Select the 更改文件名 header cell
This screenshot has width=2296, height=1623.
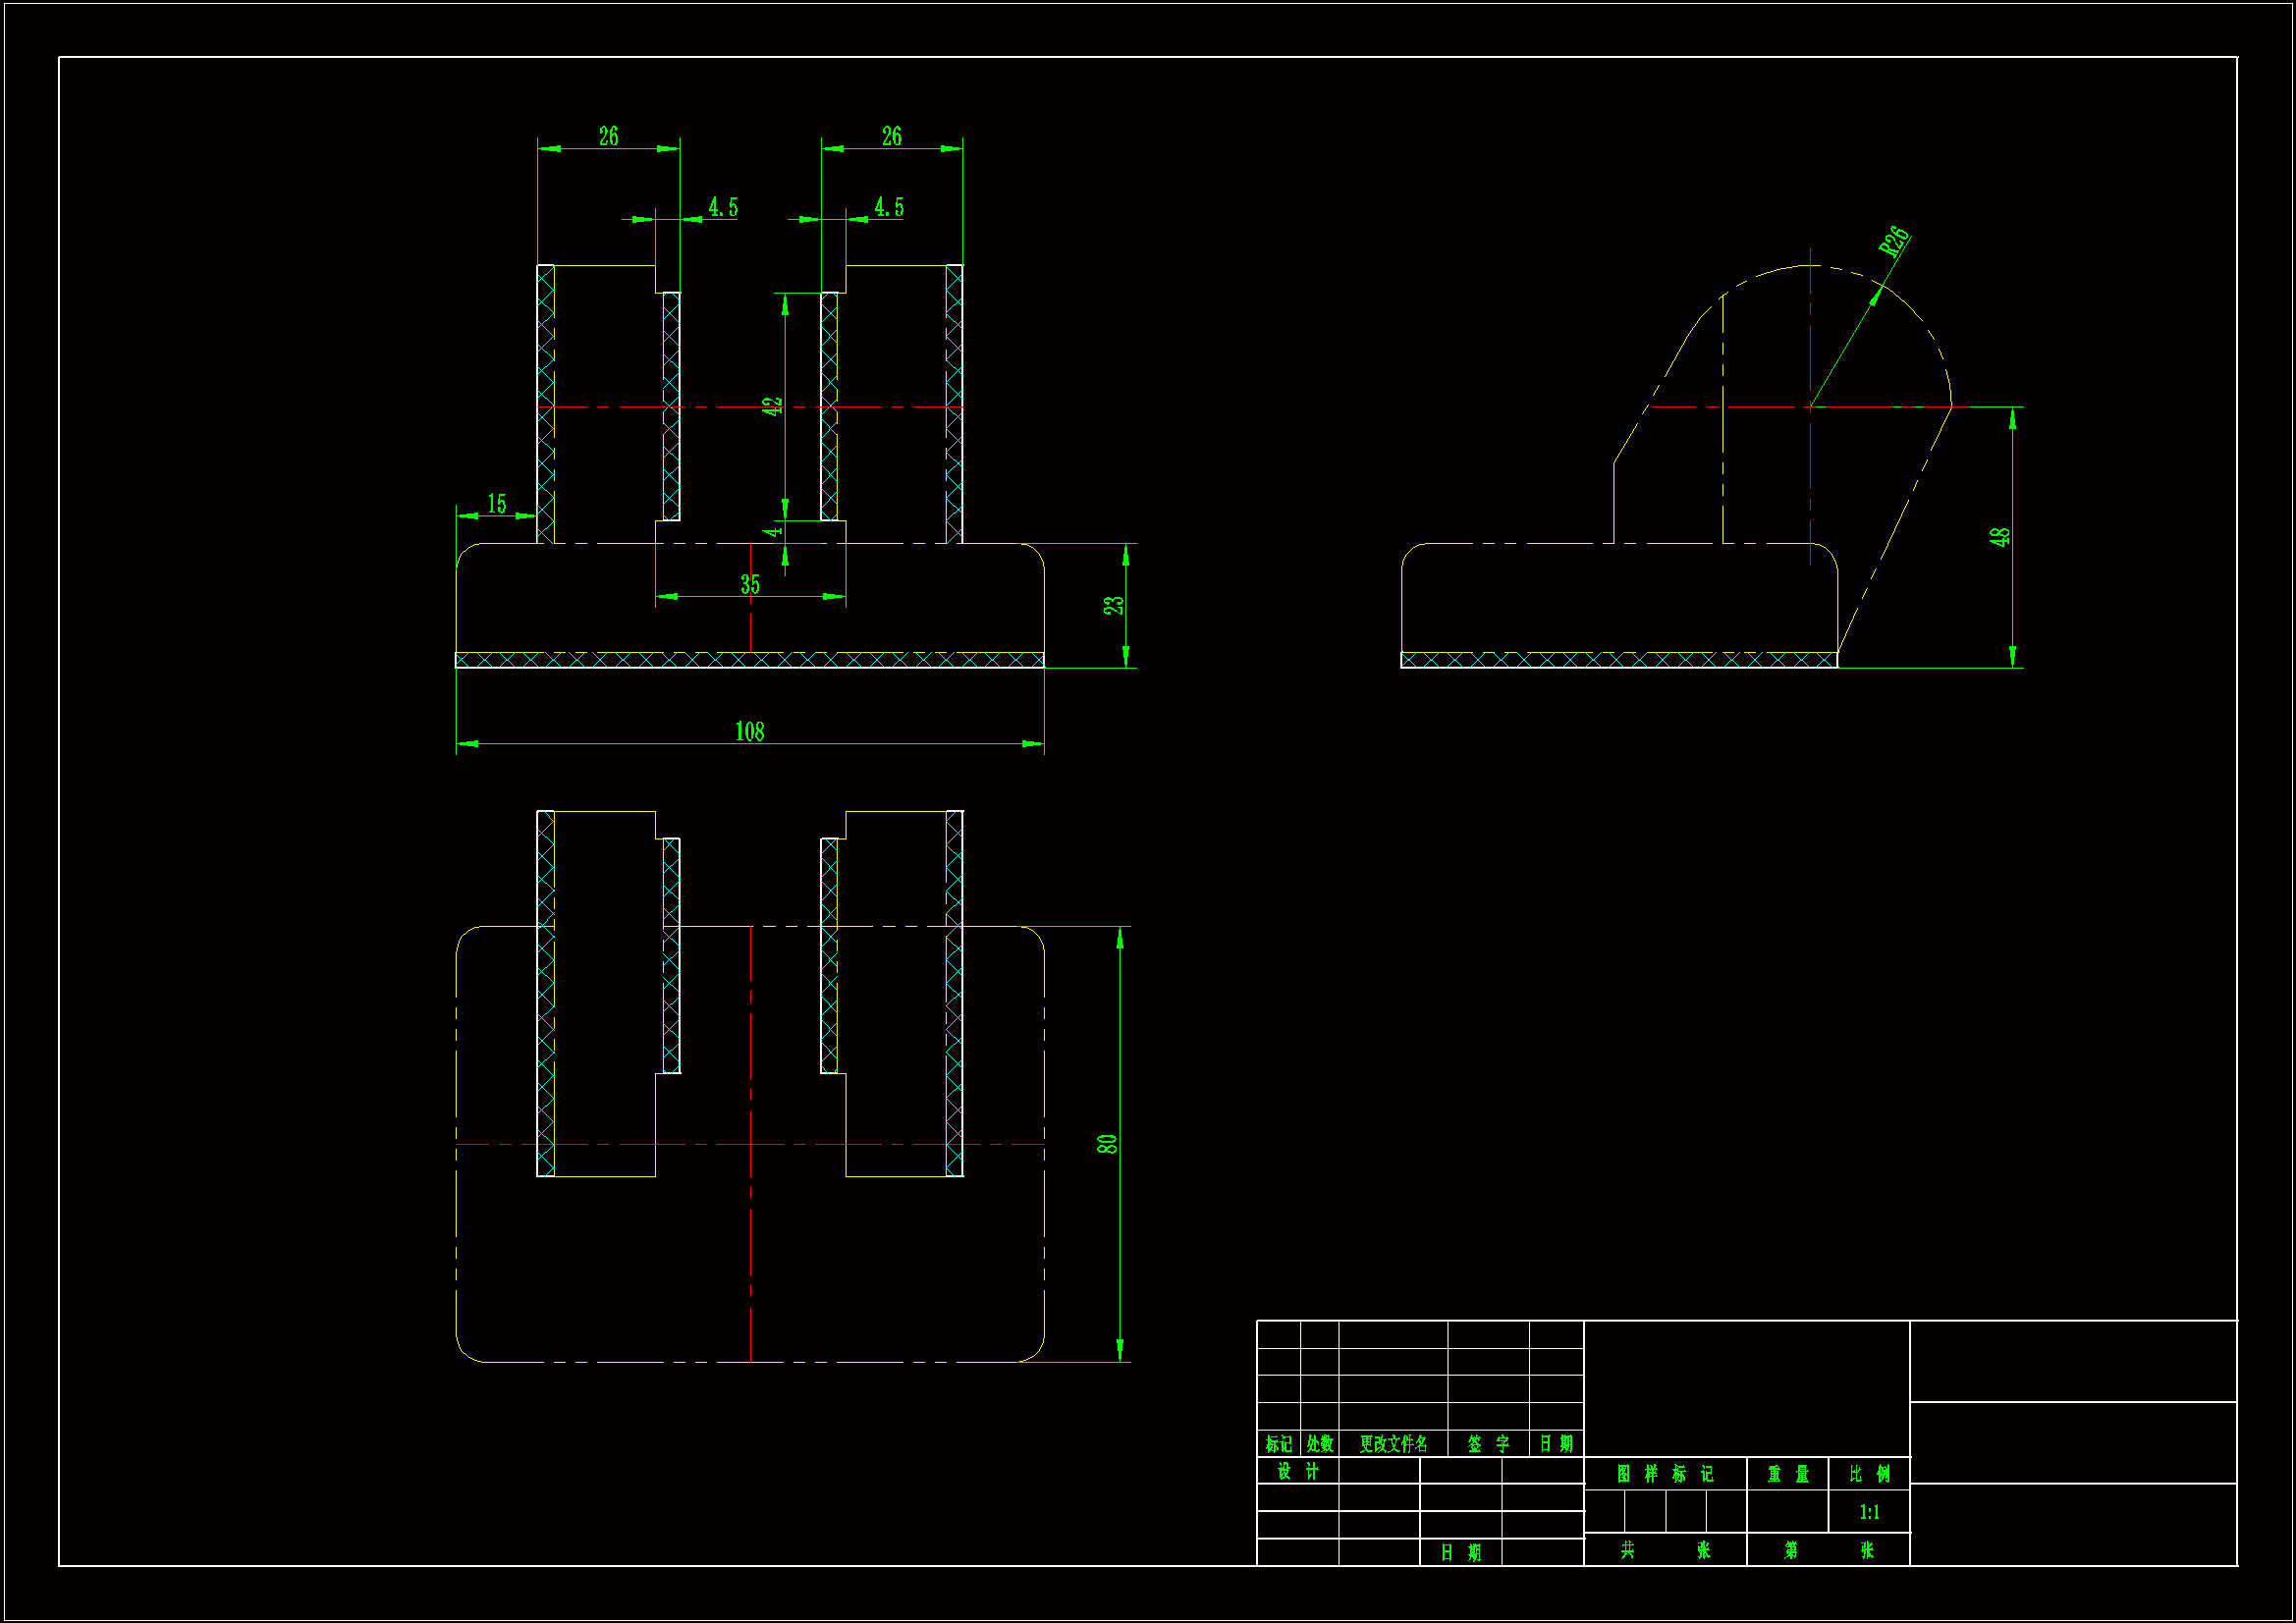[1393, 1444]
